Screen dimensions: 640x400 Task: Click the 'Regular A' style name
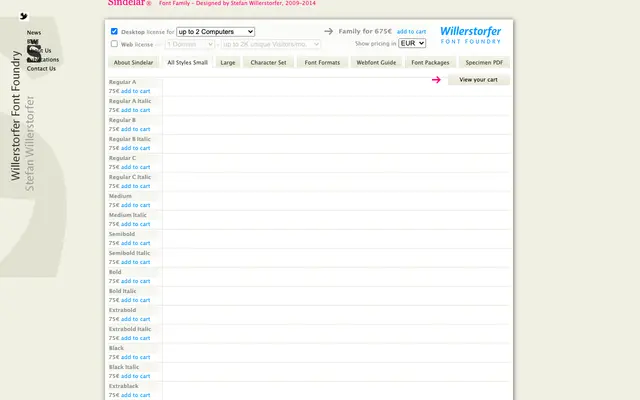pos(122,82)
